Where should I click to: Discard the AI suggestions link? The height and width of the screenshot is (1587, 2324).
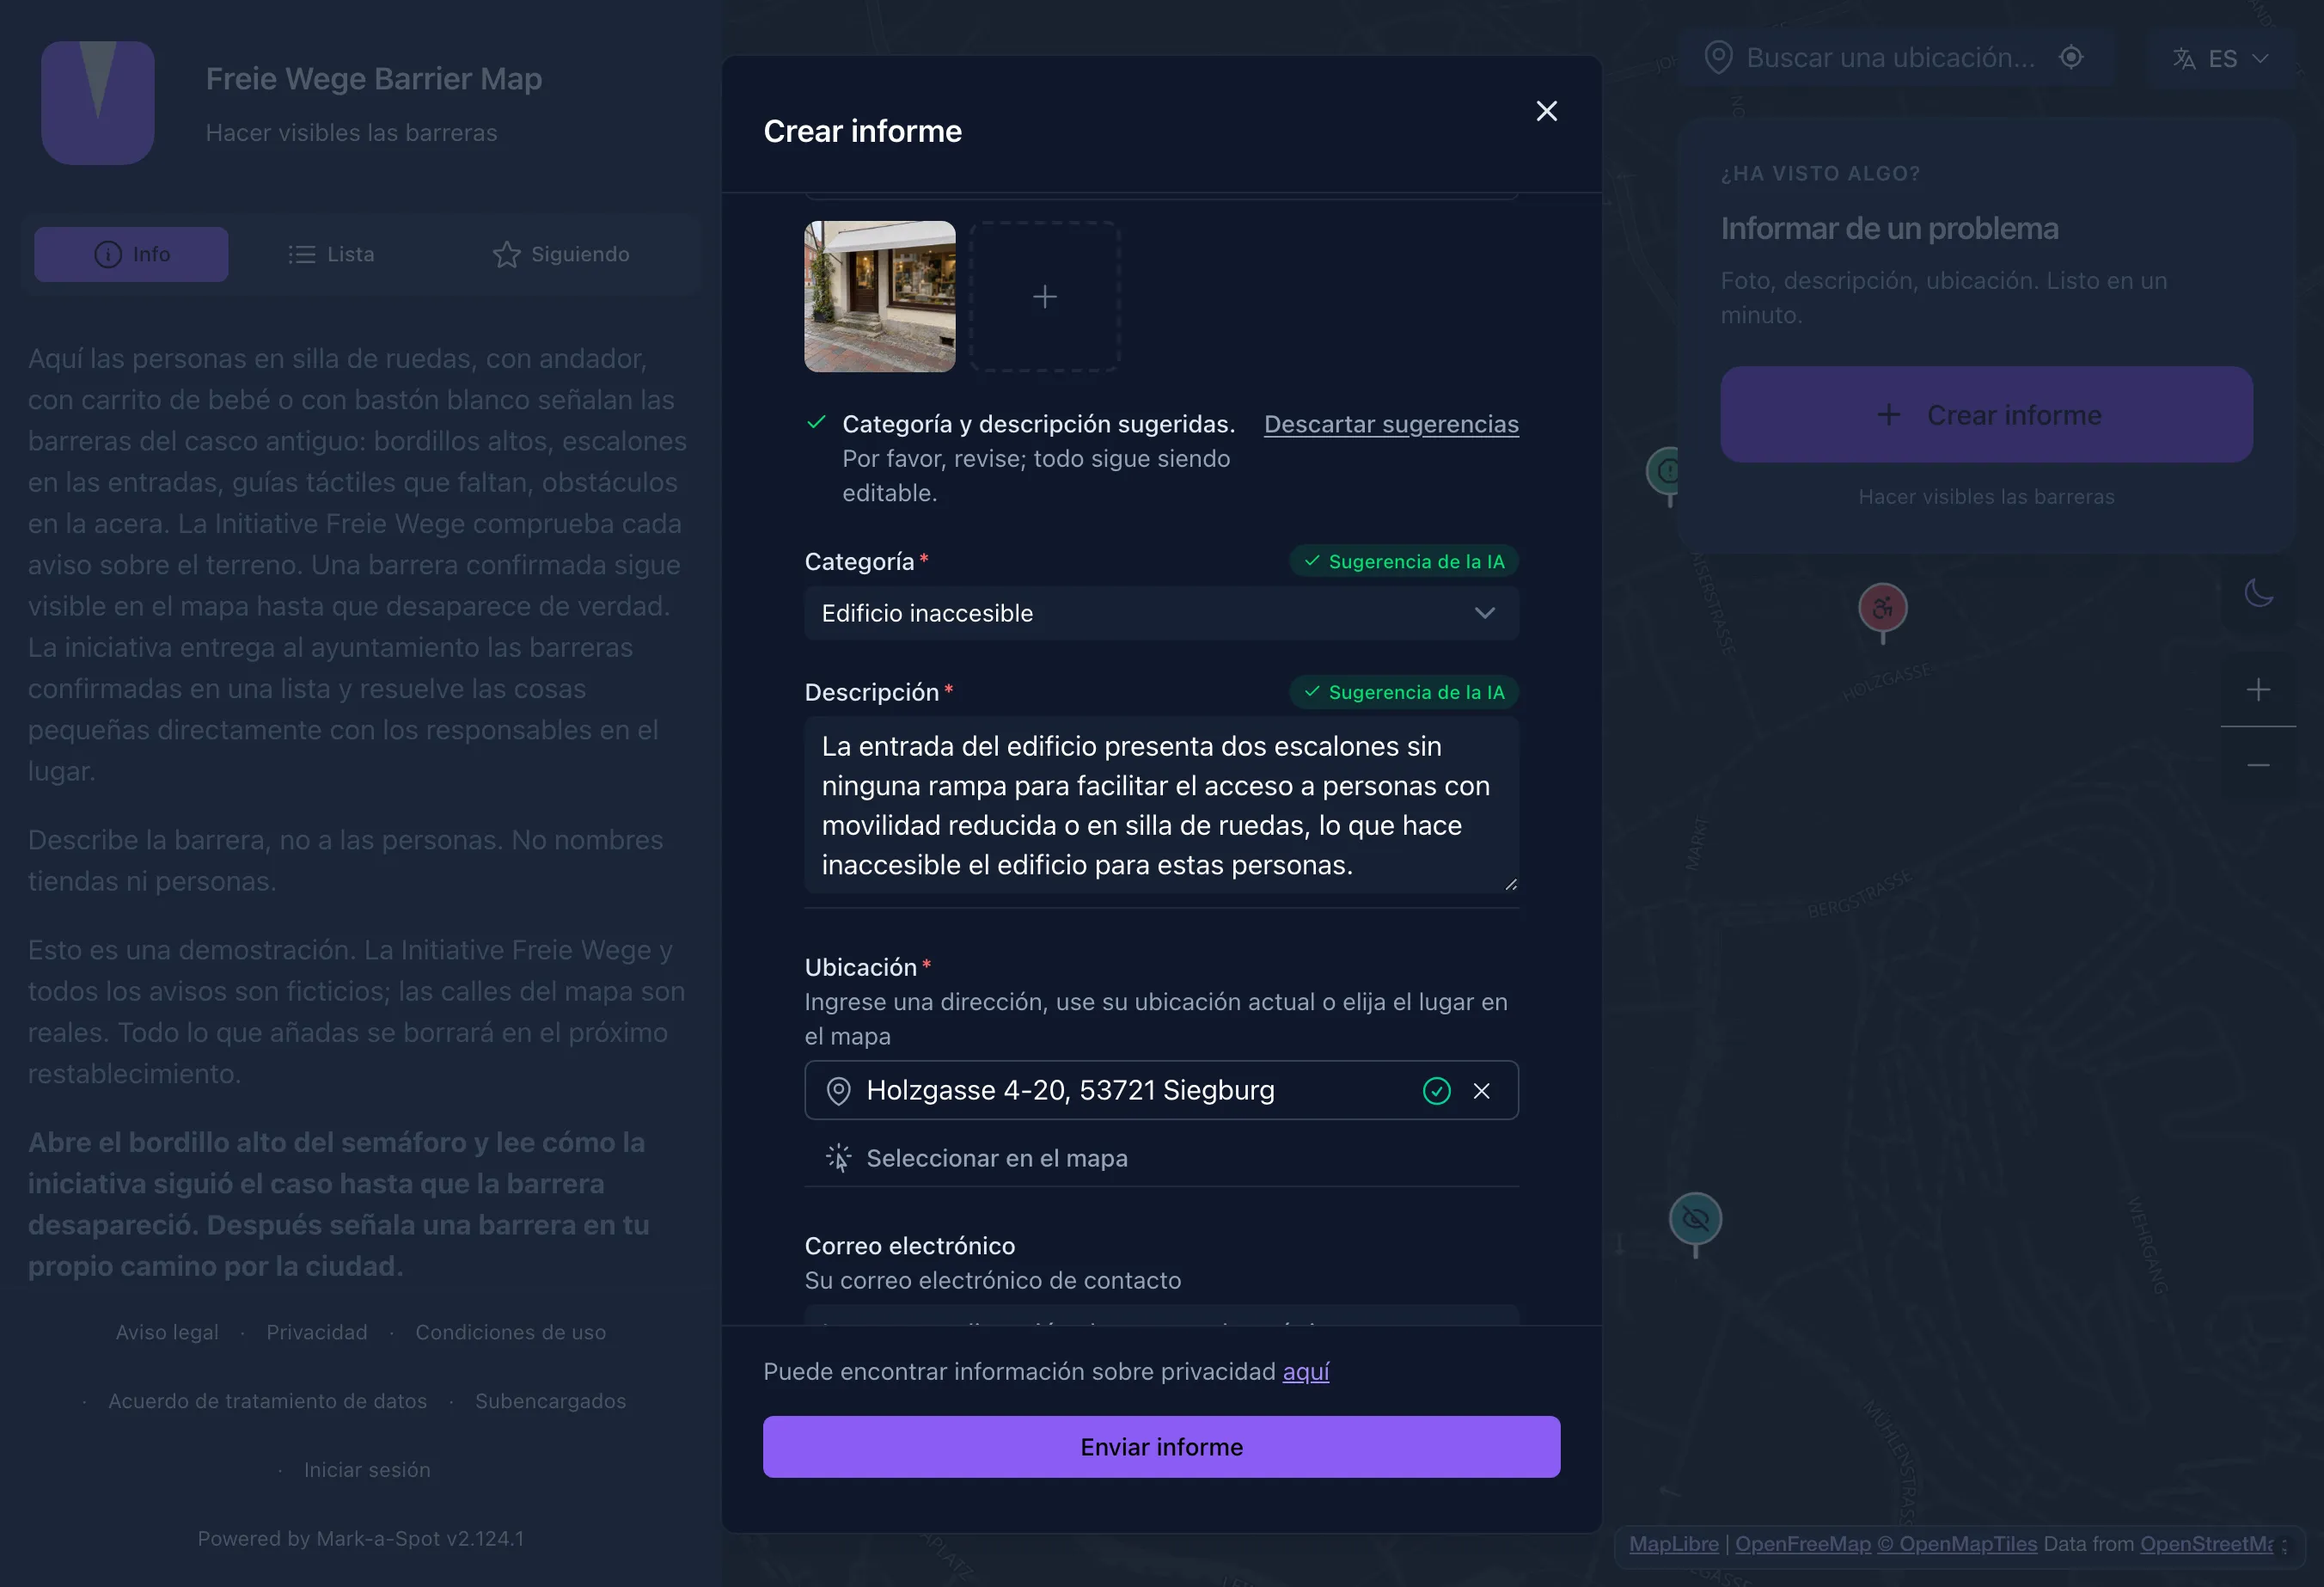(1391, 424)
